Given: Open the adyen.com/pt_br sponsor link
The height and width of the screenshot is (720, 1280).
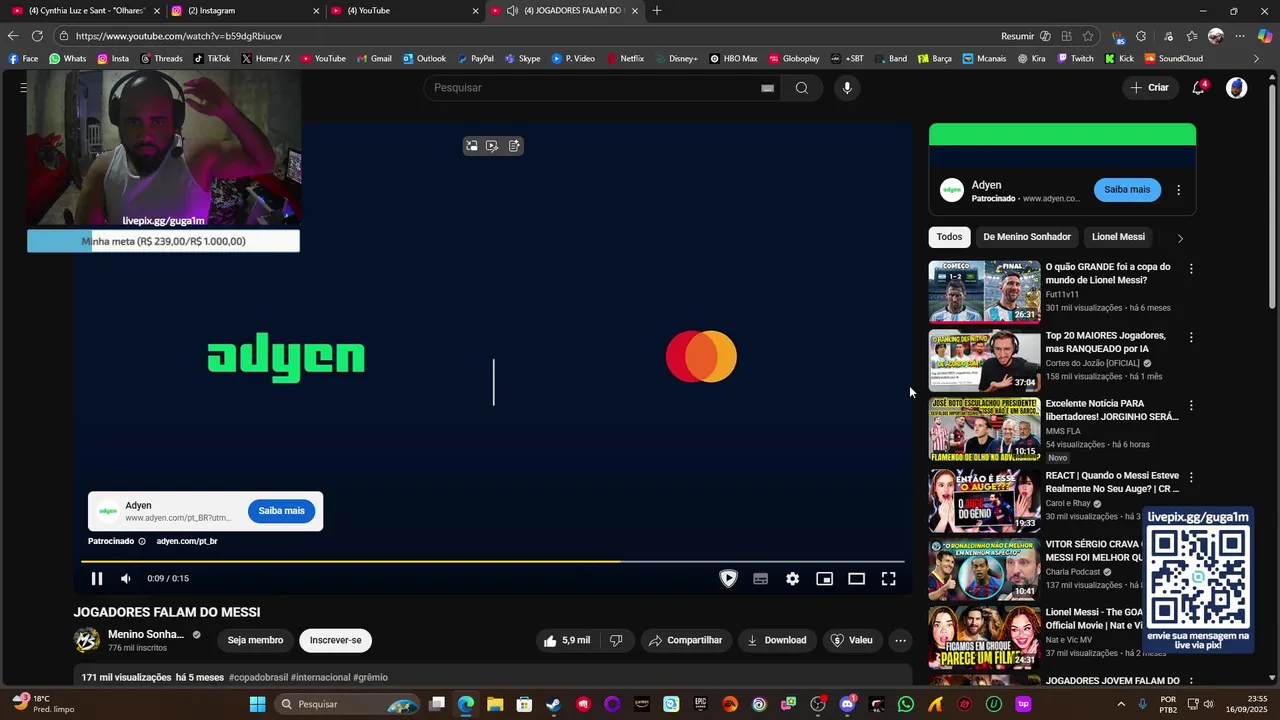Looking at the screenshot, I should tap(187, 541).
